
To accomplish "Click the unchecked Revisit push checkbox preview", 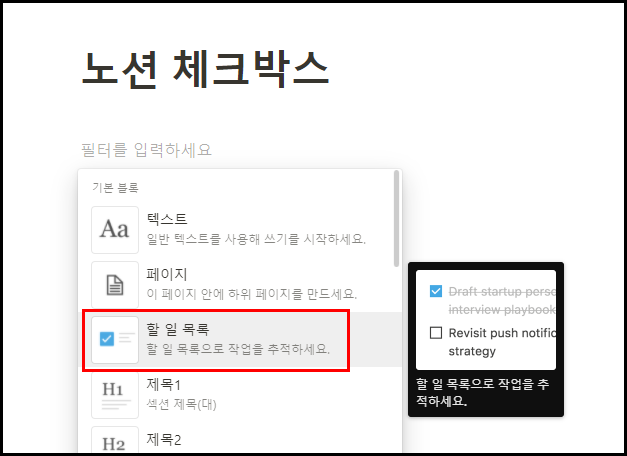I will [436, 333].
